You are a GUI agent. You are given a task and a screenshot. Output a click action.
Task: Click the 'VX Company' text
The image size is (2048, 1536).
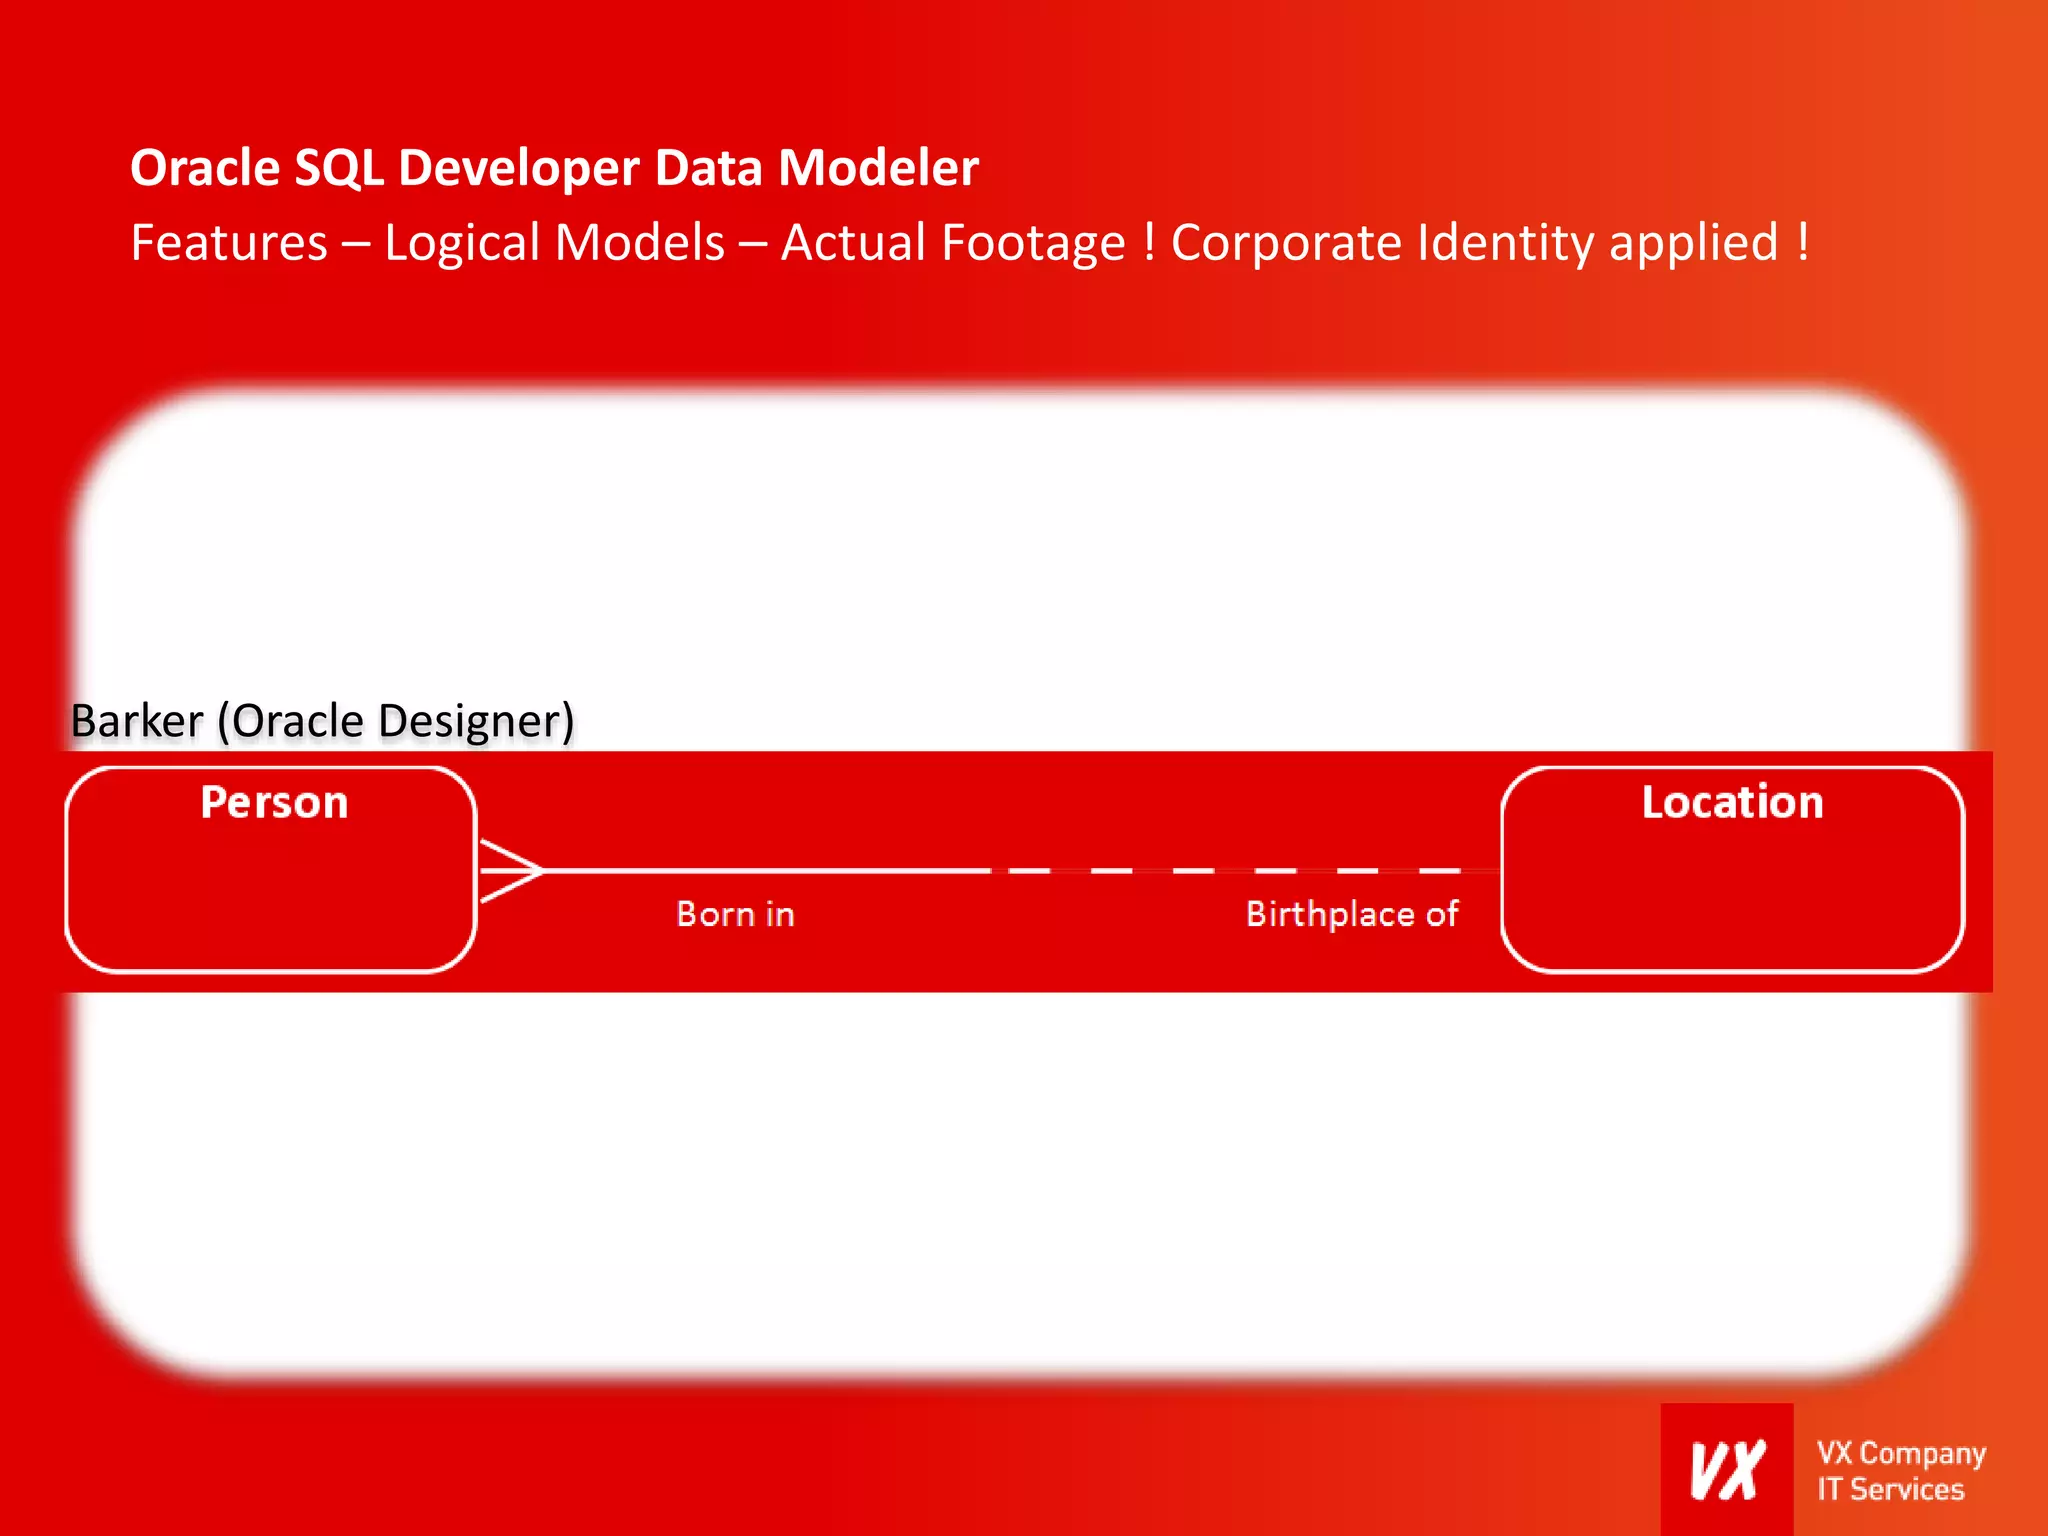(1901, 1453)
